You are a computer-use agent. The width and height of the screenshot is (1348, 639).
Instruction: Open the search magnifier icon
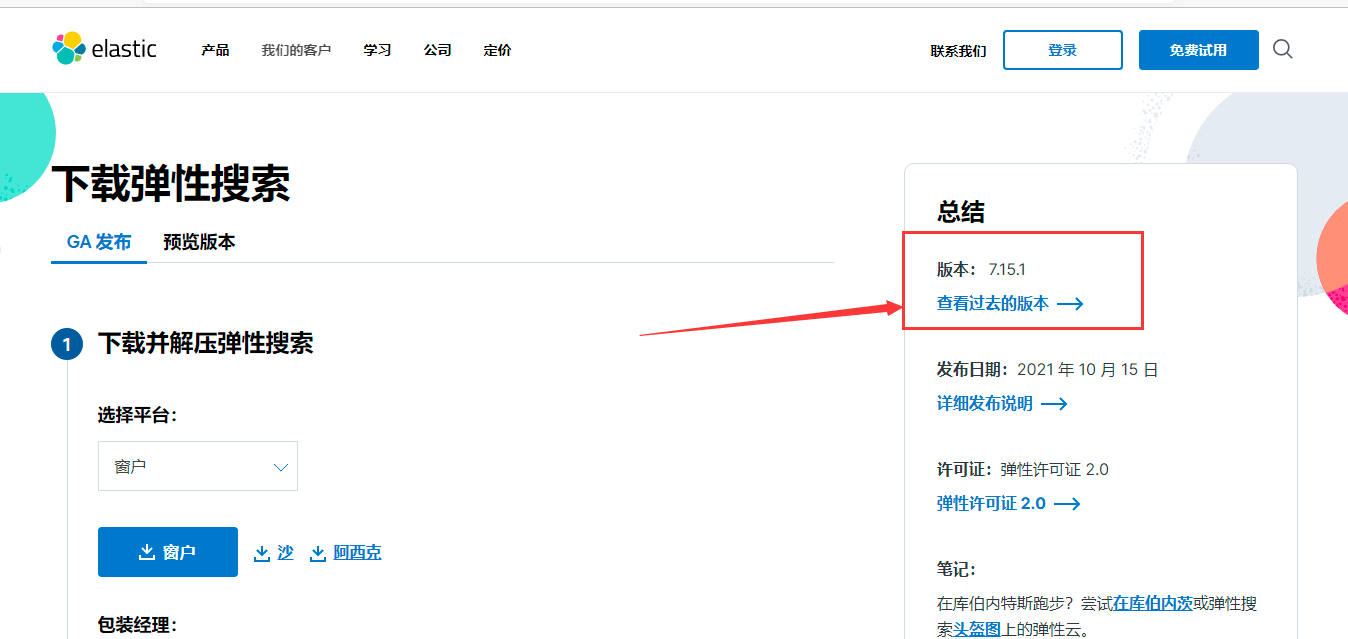(x=1283, y=49)
